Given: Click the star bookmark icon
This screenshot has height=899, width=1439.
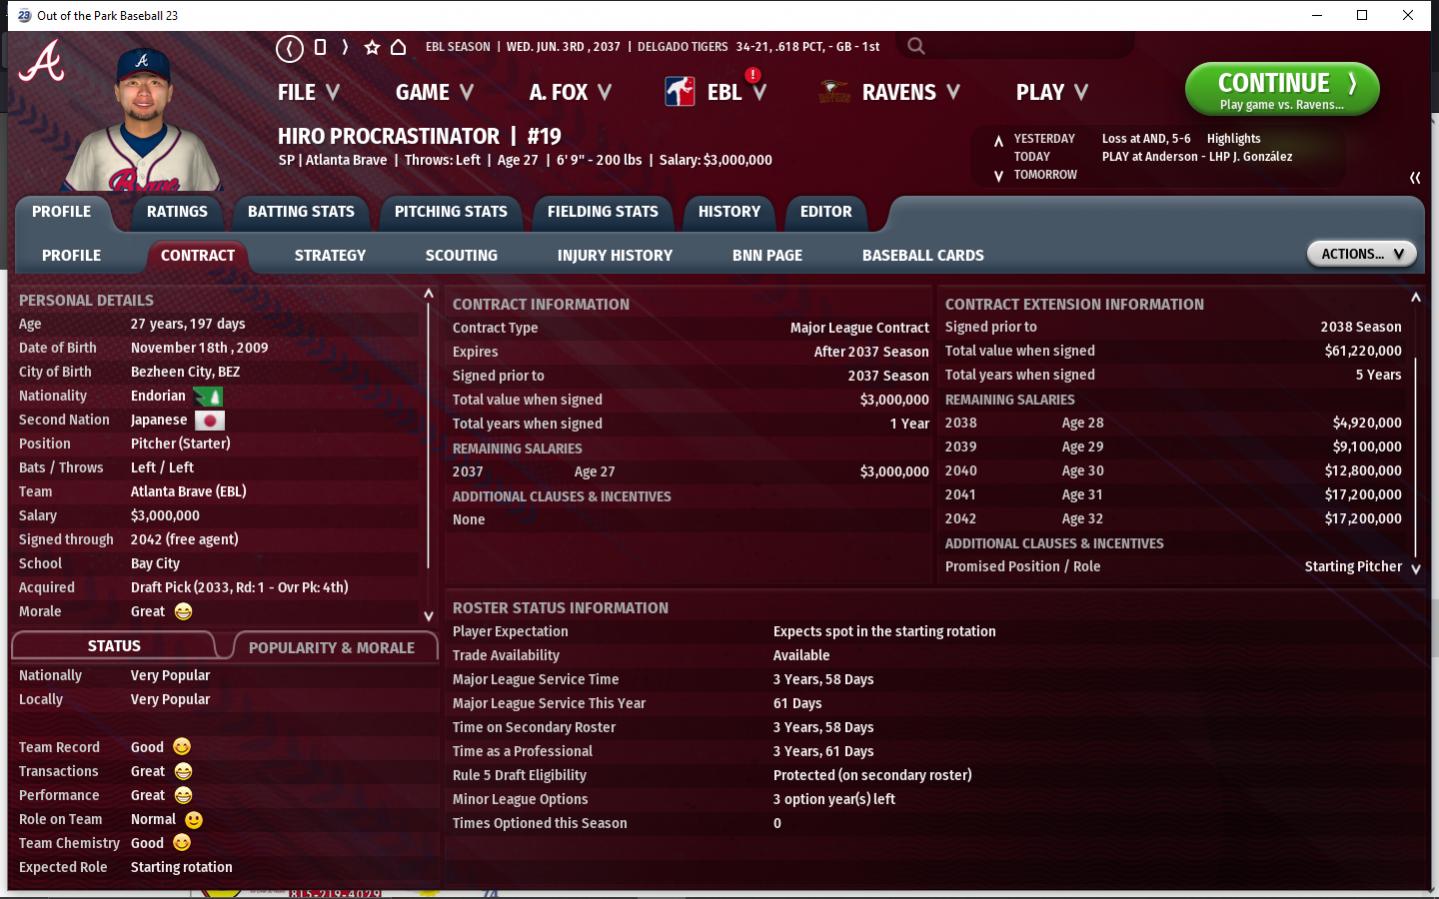Looking at the screenshot, I should coord(372,47).
